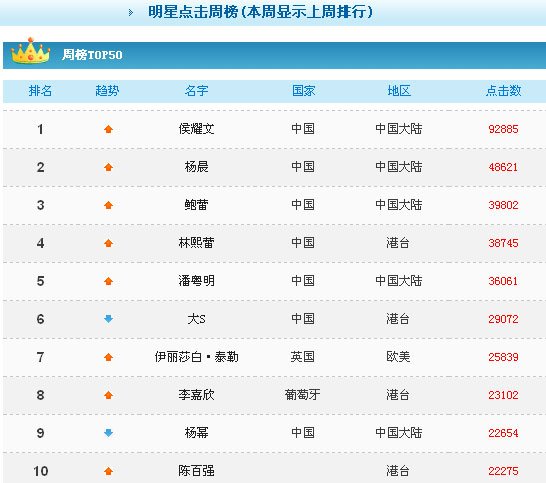The image size is (546, 483).
Task: Open the star name 伊丽莎白·泰勒
Action: pos(196,357)
